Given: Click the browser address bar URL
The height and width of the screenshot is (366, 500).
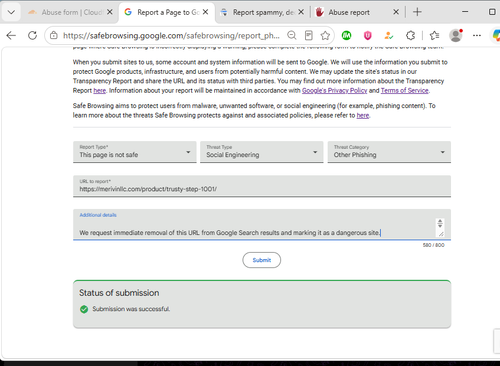Looking at the screenshot, I should tap(171, 35).
